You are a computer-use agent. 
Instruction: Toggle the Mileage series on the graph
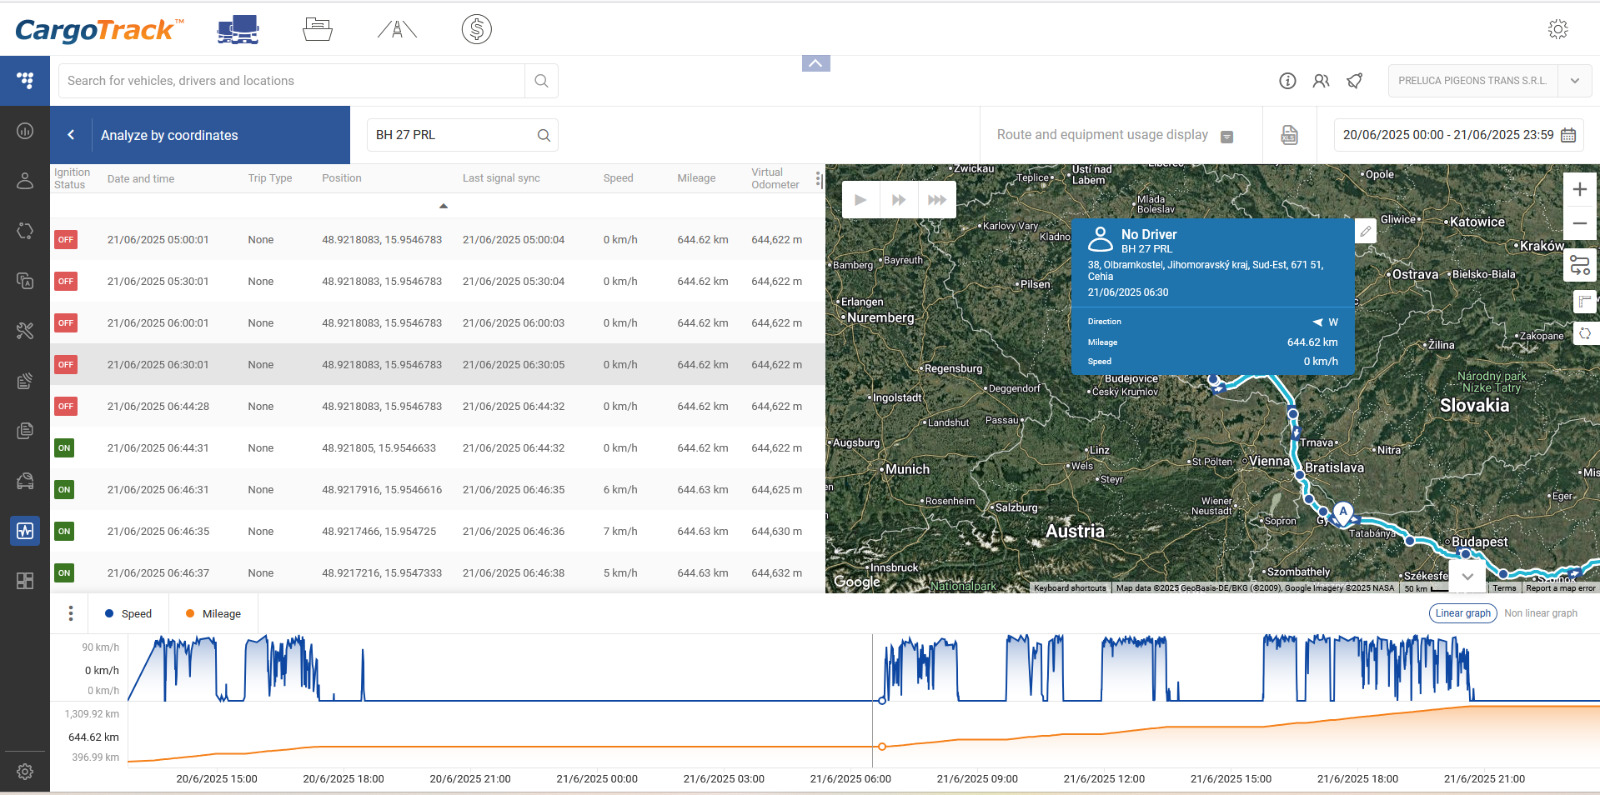click(x=213, y=614)
